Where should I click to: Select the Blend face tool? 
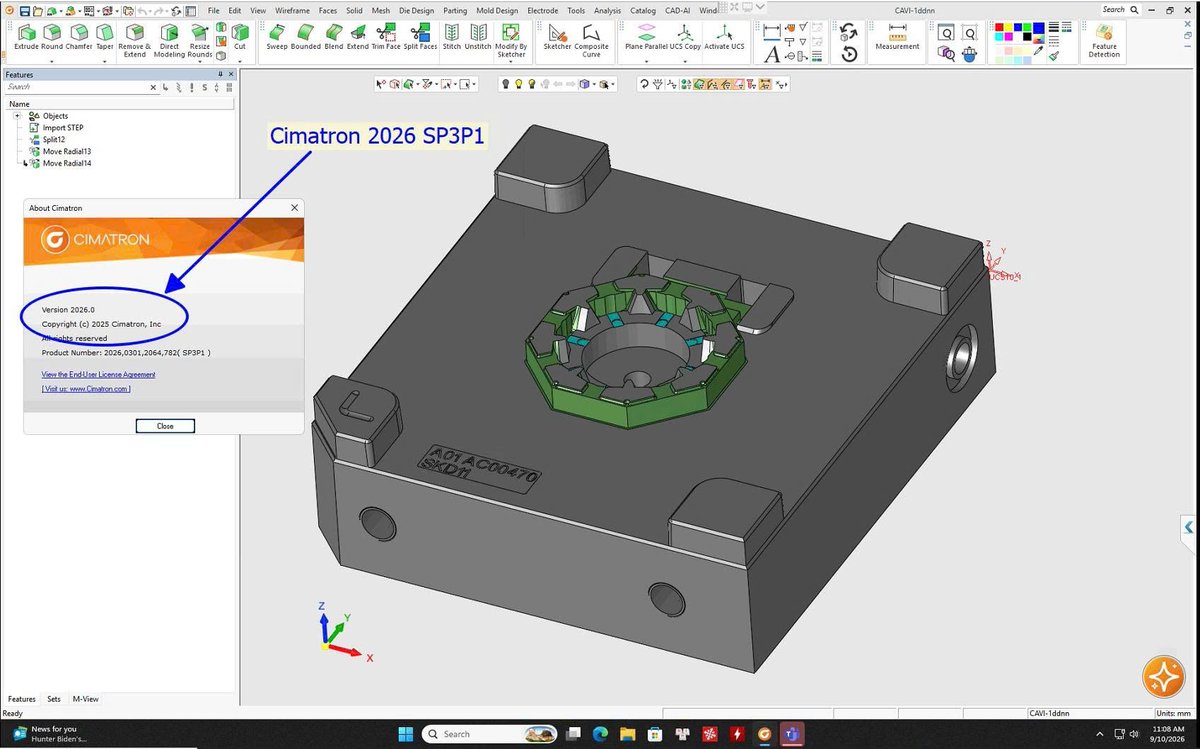point(333,38)
